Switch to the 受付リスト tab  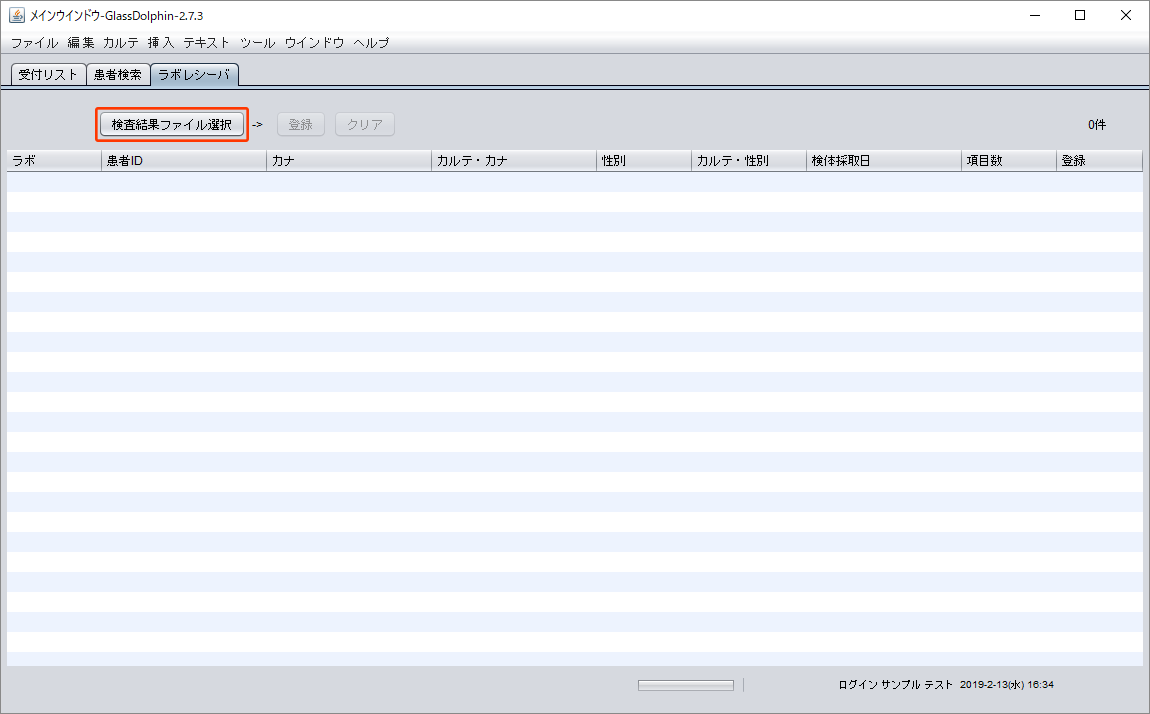click(48, 75)
